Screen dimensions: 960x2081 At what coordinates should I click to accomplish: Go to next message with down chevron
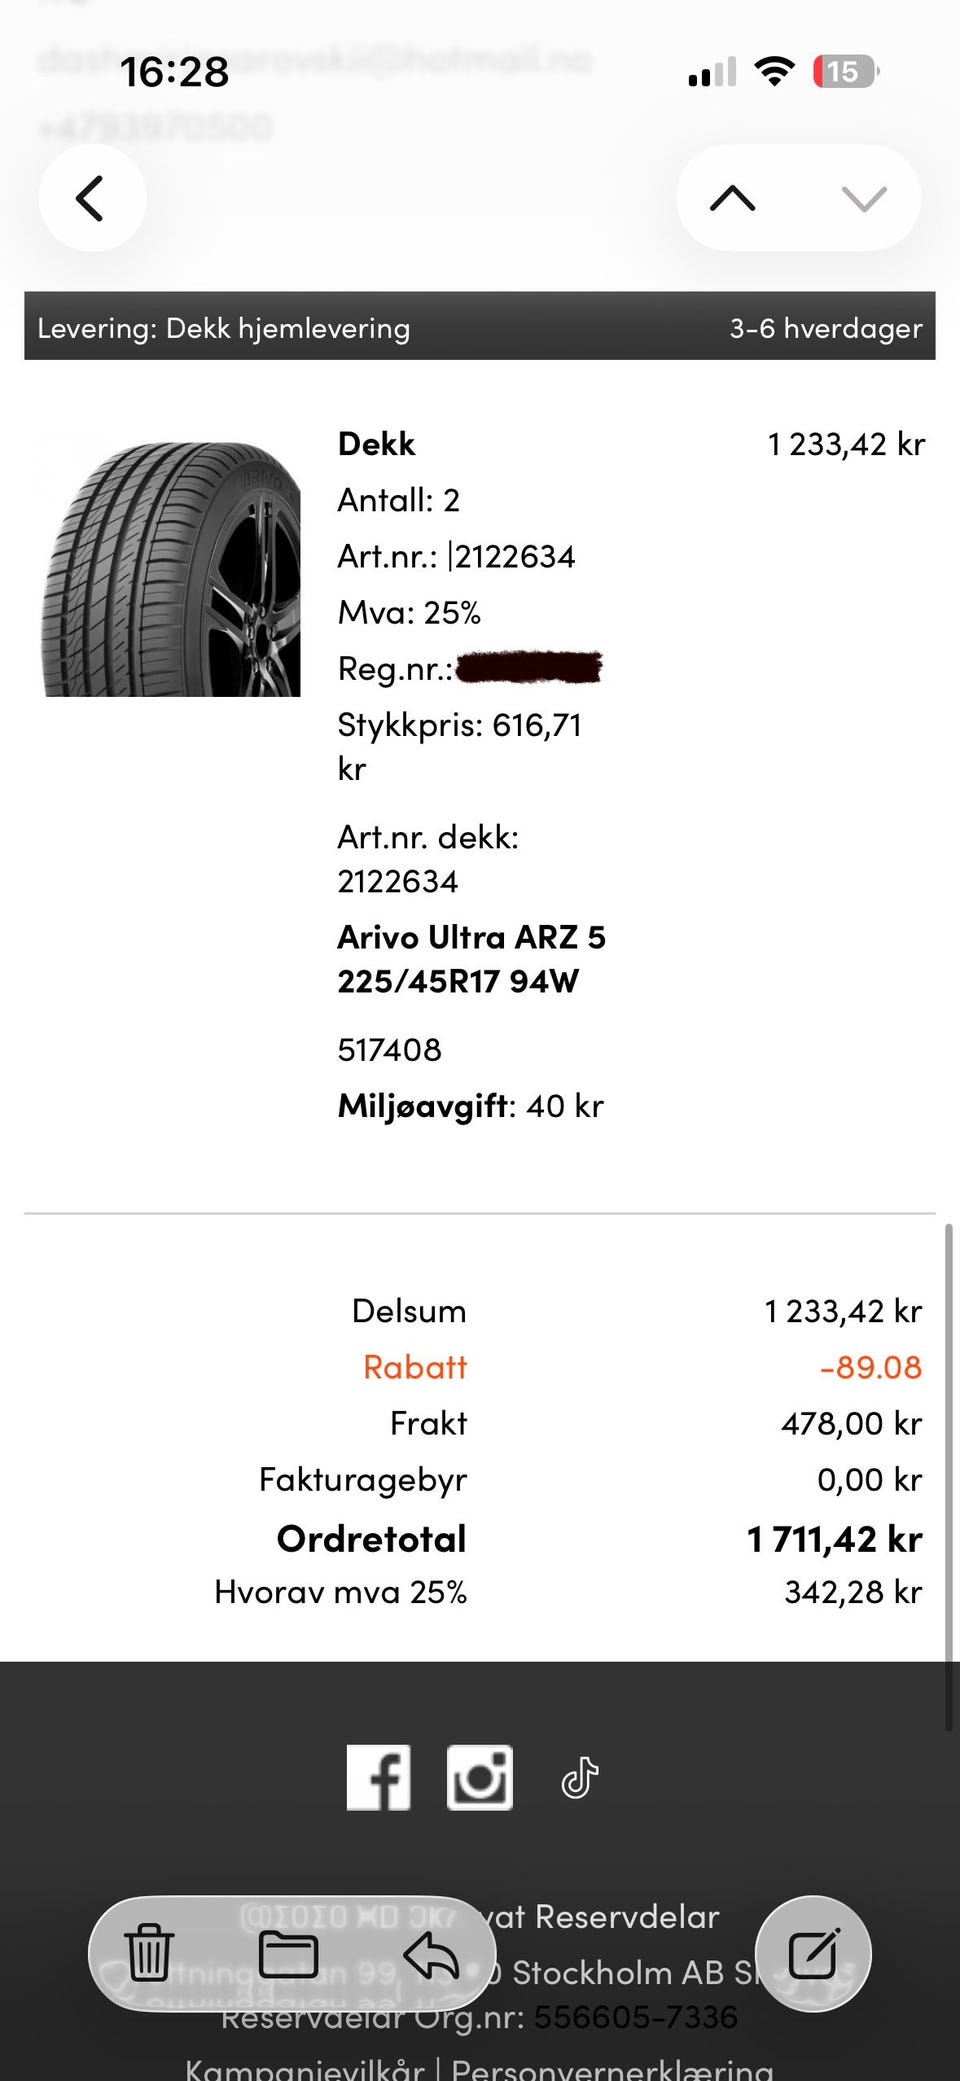(x=864, y=198)
